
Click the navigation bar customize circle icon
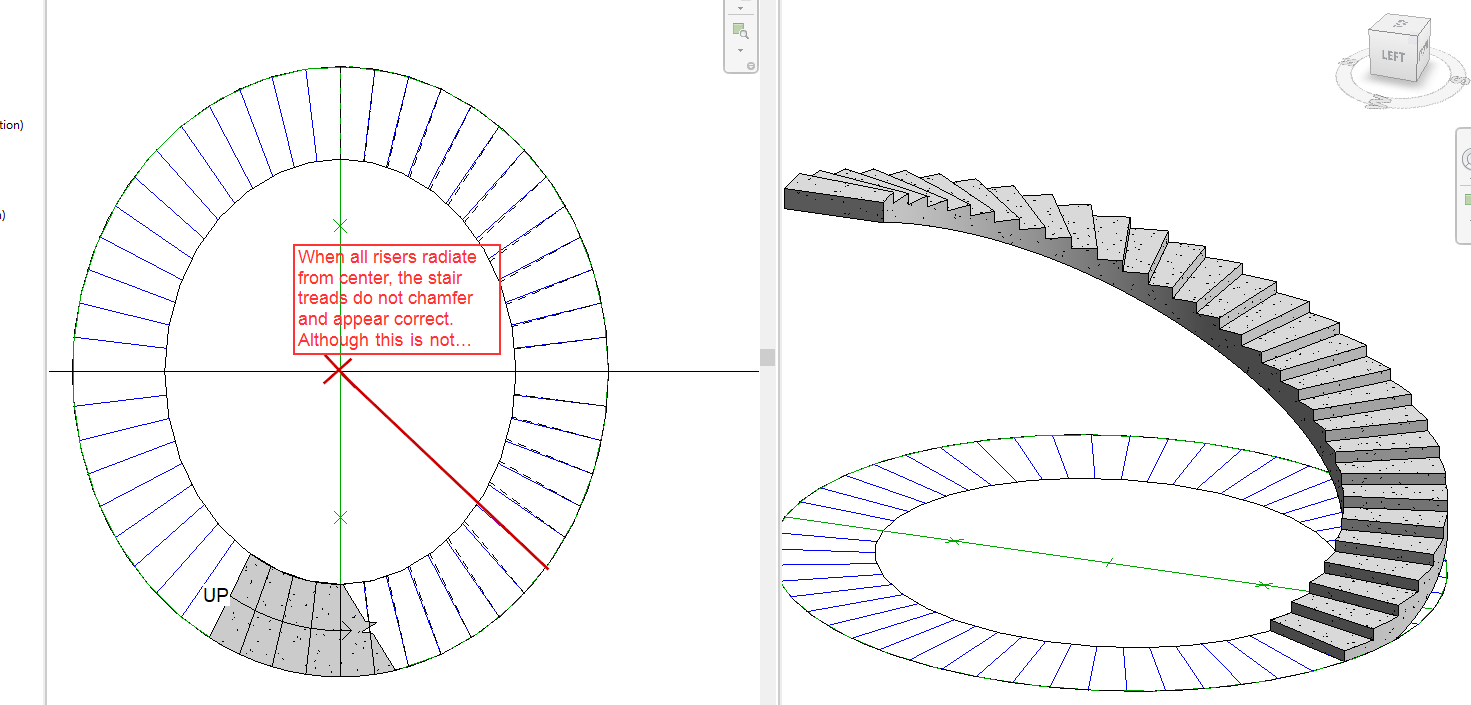(751, 65)
